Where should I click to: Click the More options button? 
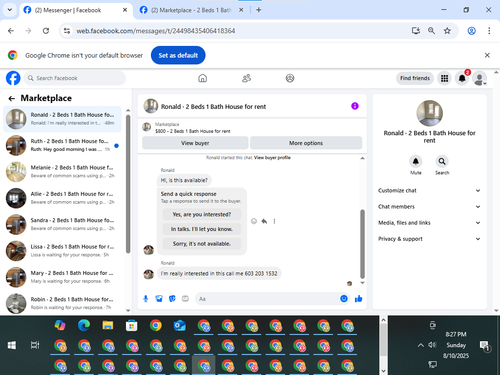coord(306,143)
